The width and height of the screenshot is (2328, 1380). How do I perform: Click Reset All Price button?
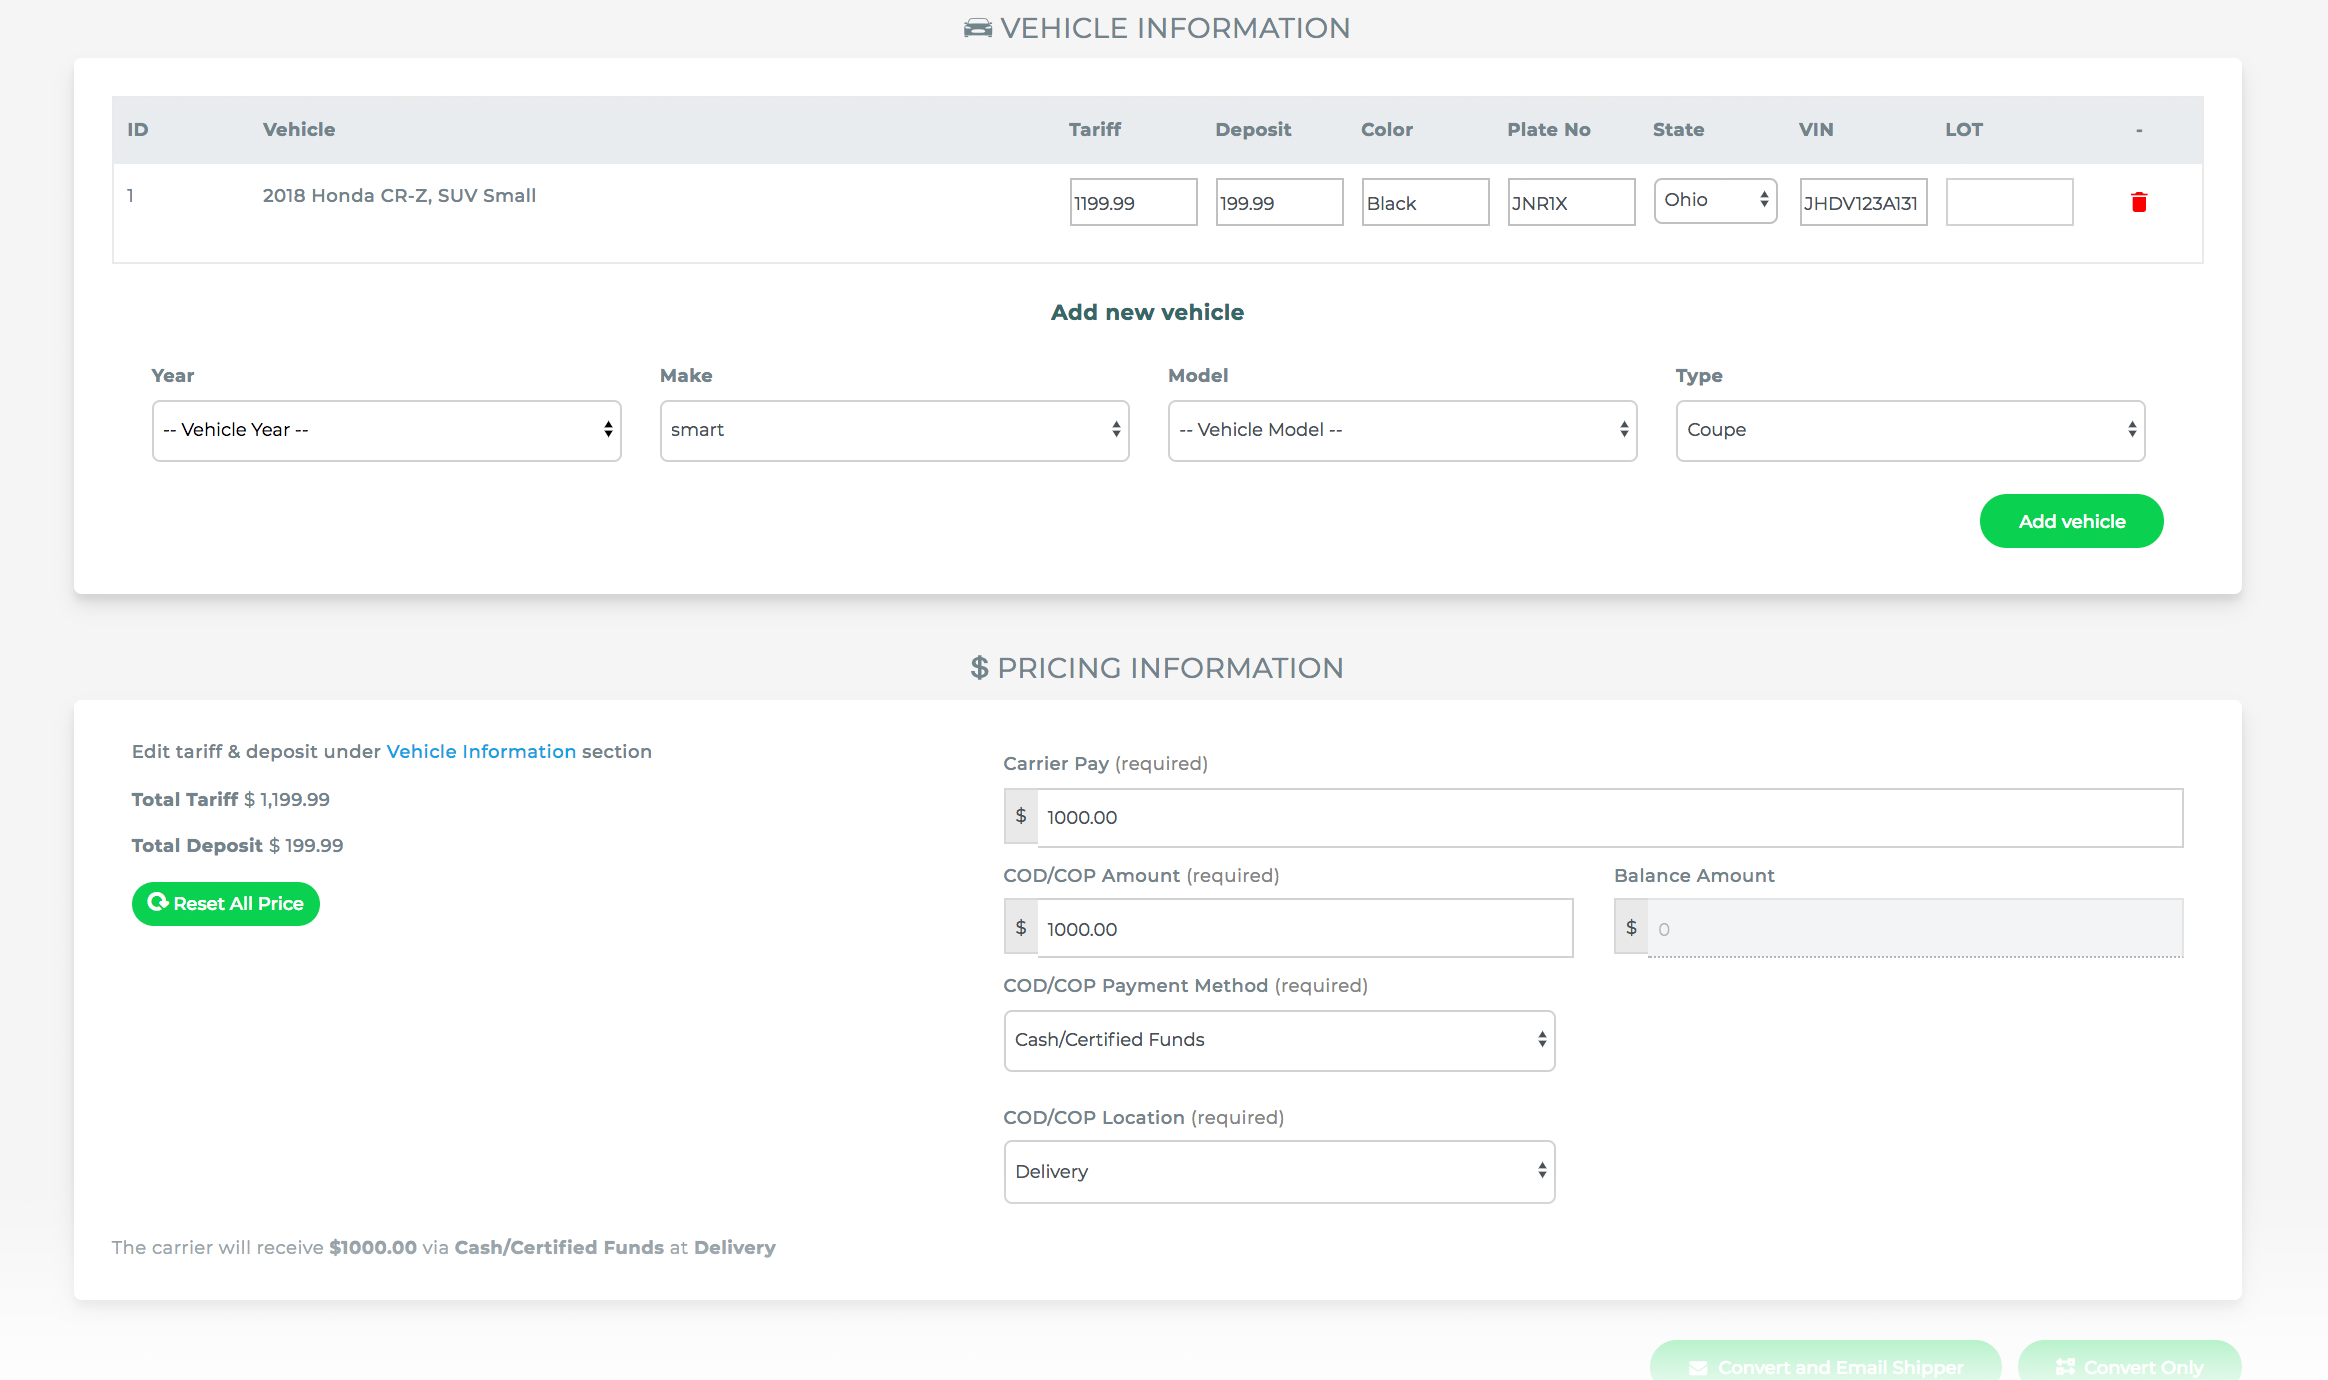(226, 904)
